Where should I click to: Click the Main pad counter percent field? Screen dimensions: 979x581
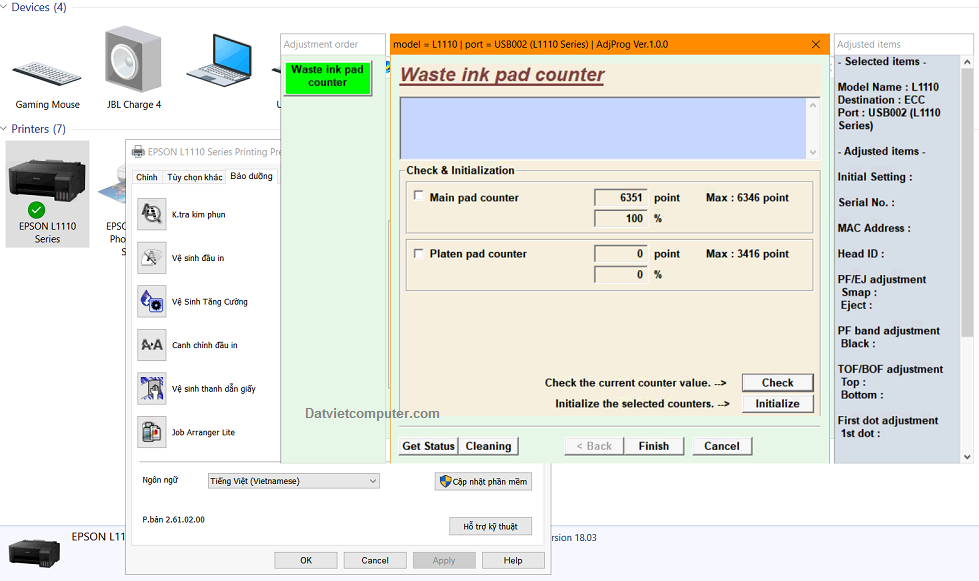tap(621, 218)
